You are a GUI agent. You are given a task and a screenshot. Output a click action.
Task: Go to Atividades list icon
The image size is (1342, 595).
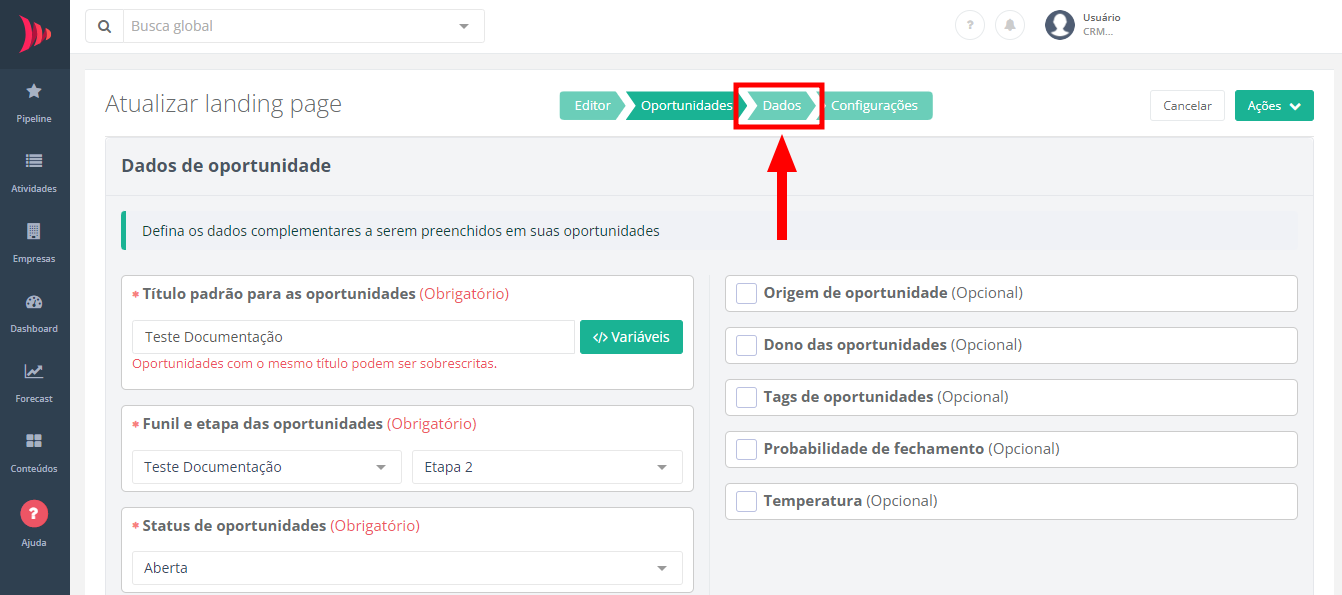point(34,161)
